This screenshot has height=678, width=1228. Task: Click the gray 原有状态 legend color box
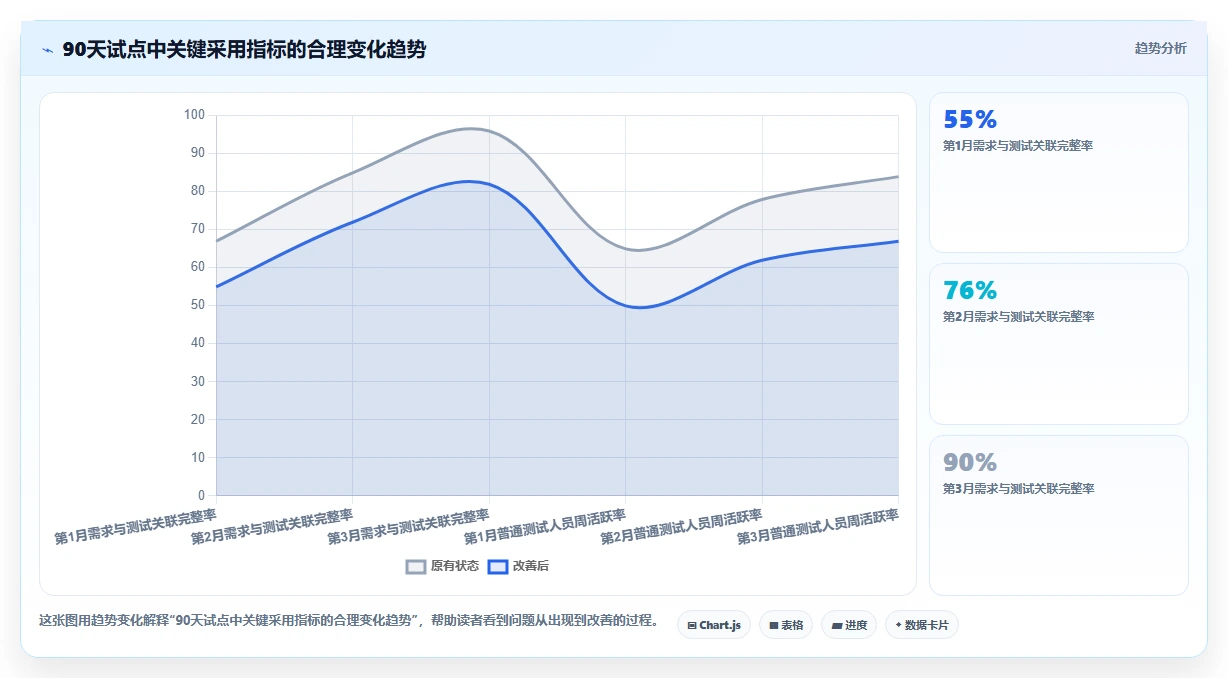pos(416,567)
